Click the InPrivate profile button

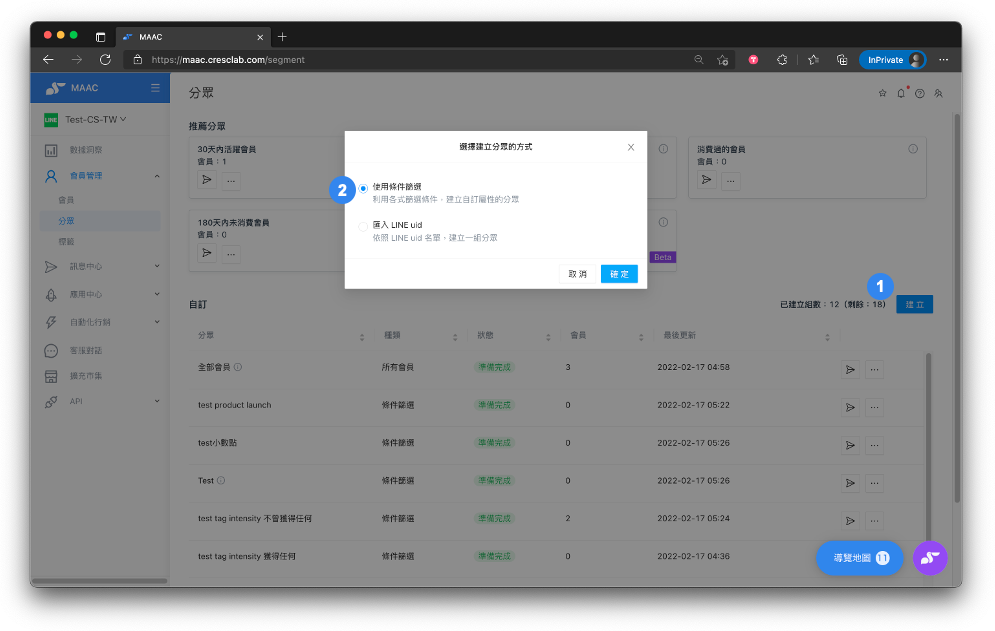[892, 60]
